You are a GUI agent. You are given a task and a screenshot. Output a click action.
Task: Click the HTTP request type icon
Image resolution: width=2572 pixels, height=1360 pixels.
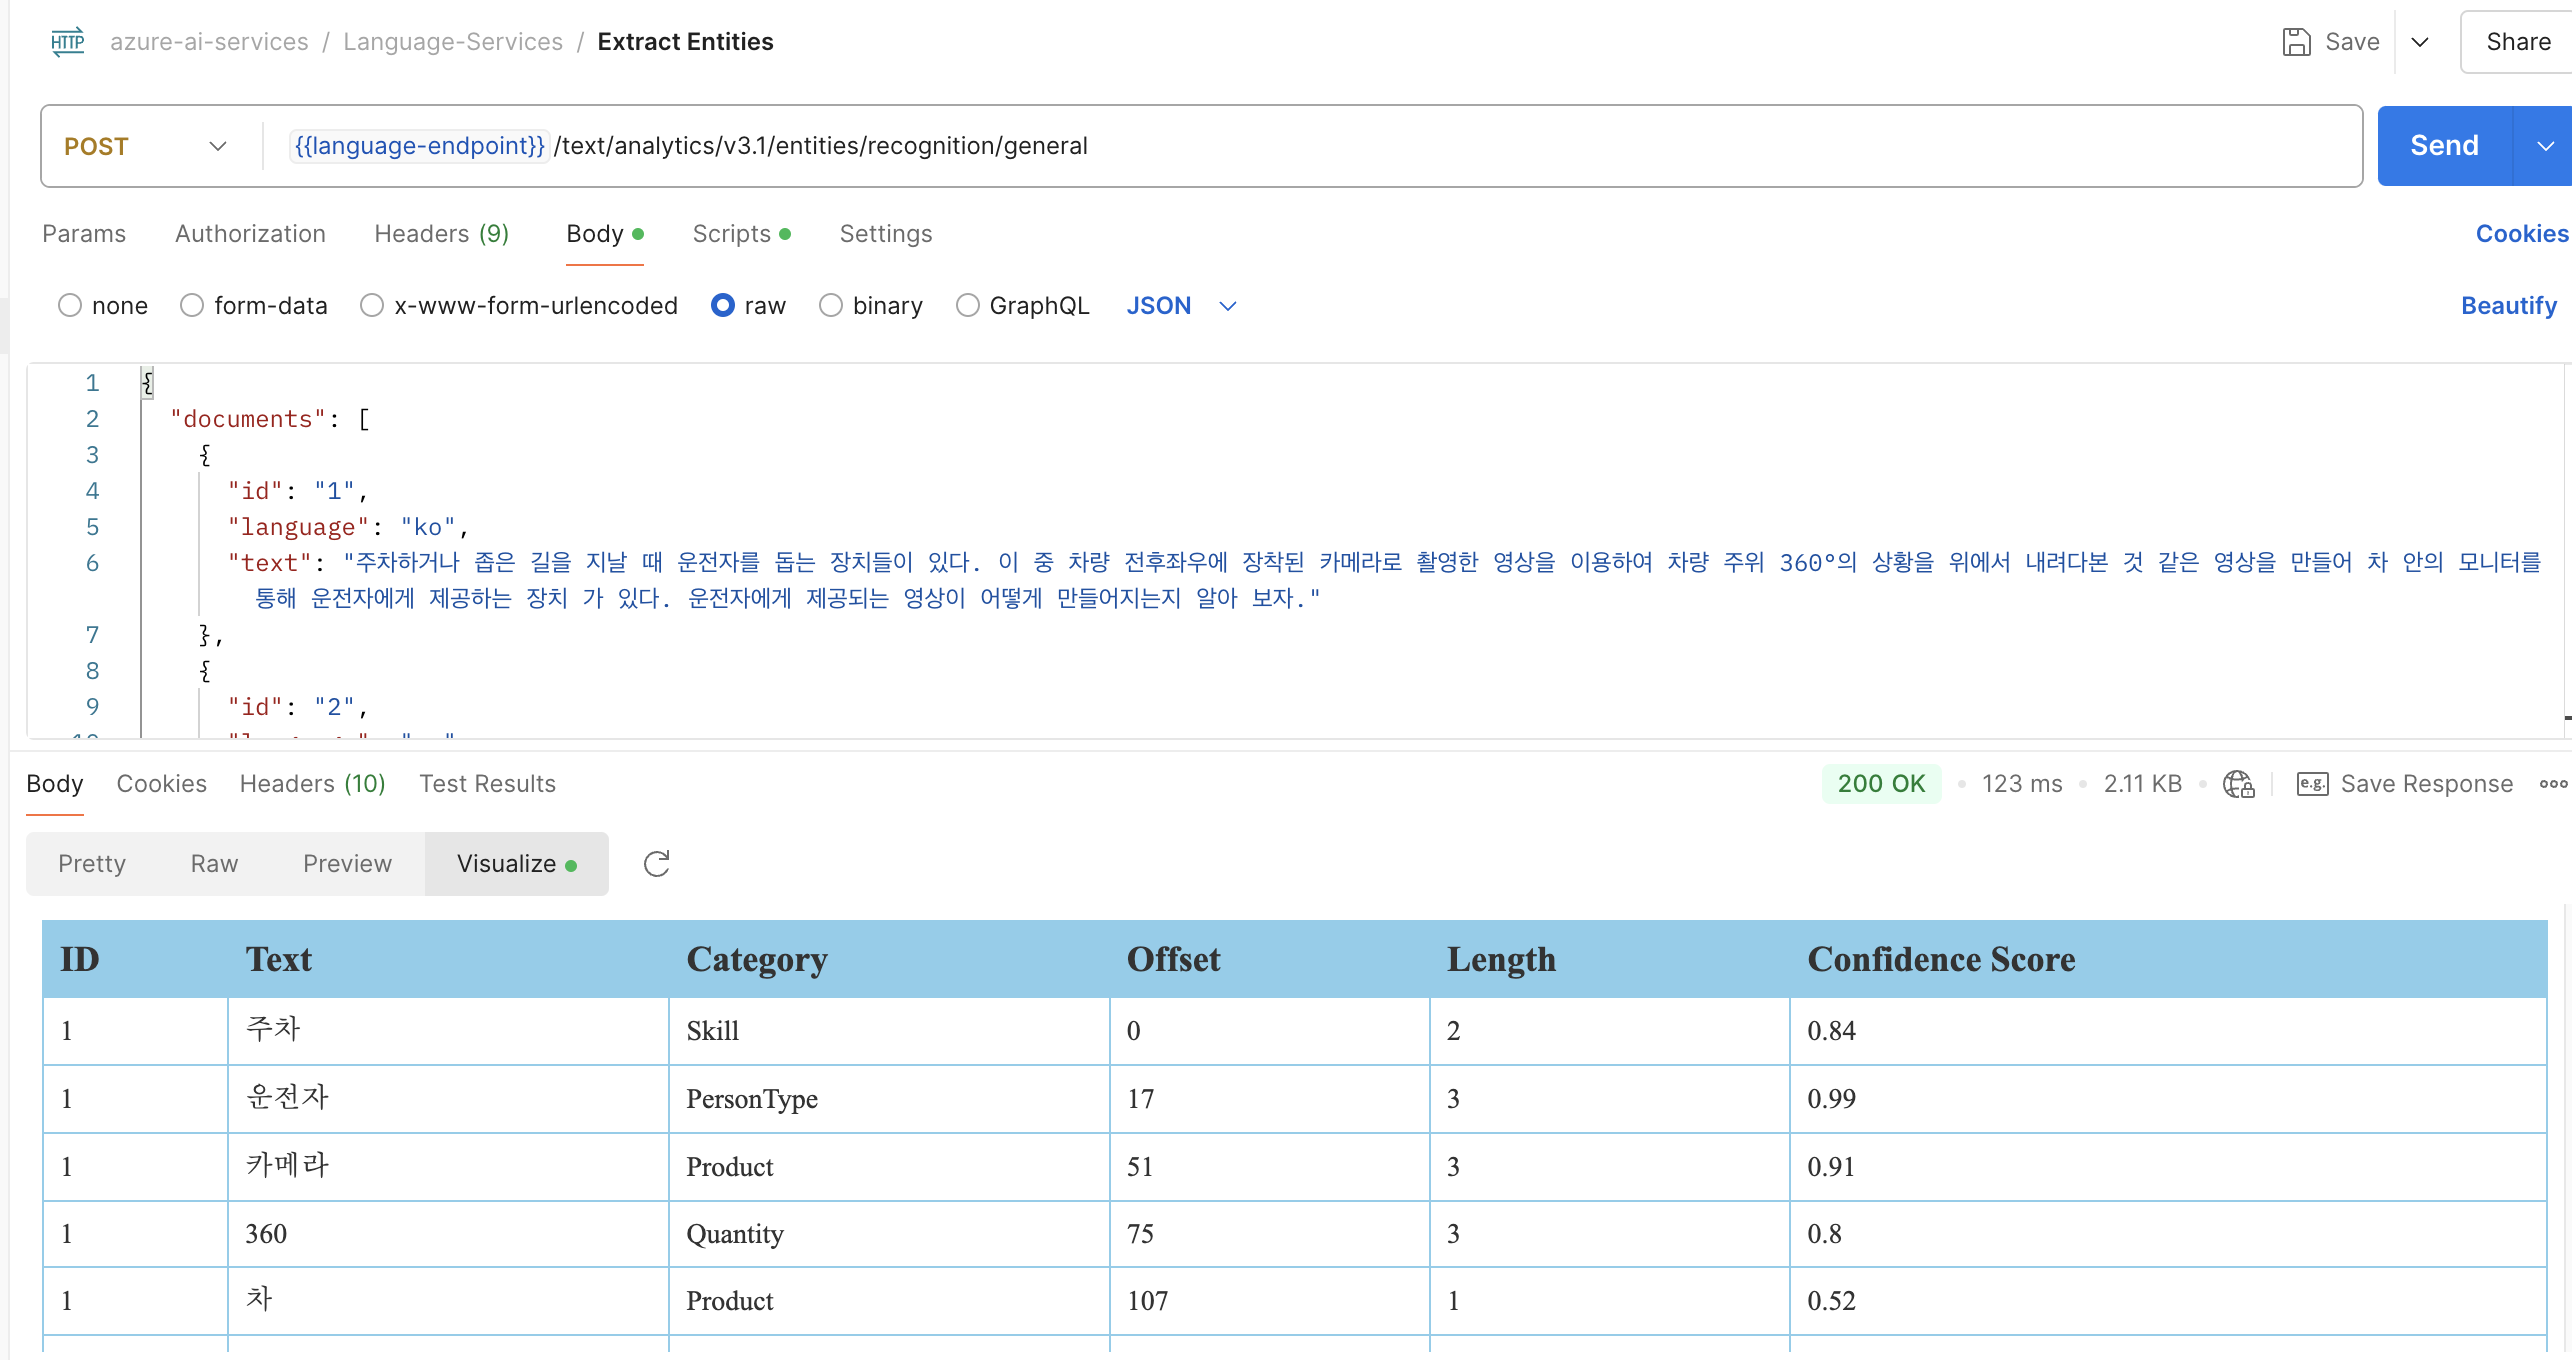click(67, 42)
